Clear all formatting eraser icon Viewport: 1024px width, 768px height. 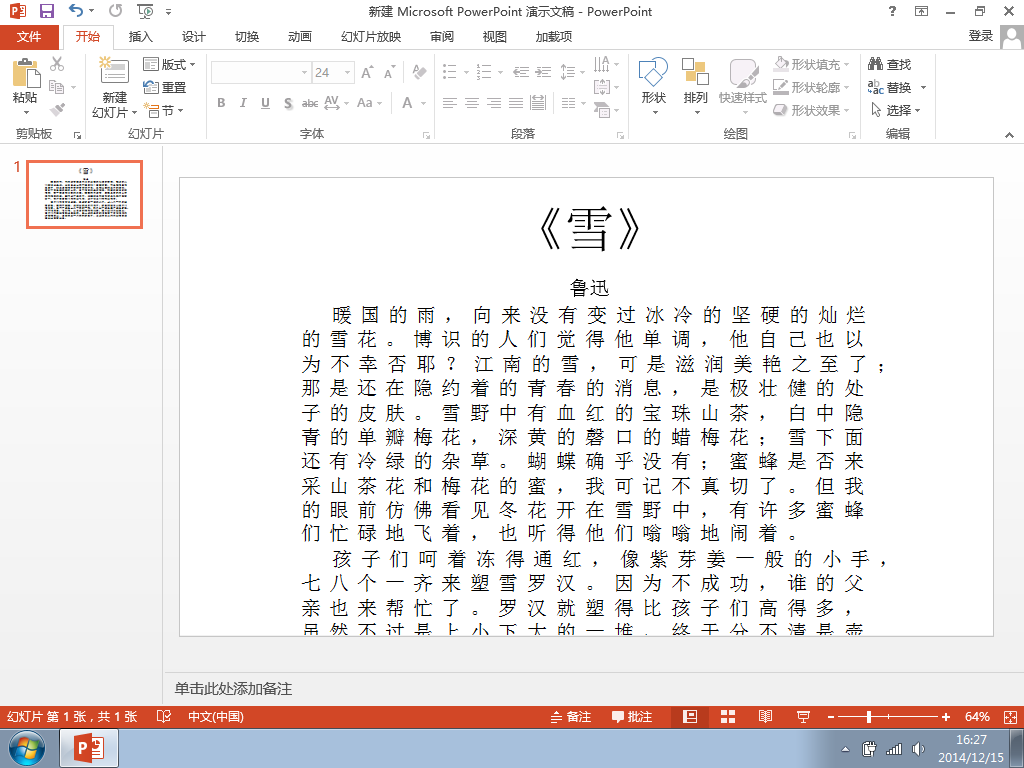click(419, 72)
